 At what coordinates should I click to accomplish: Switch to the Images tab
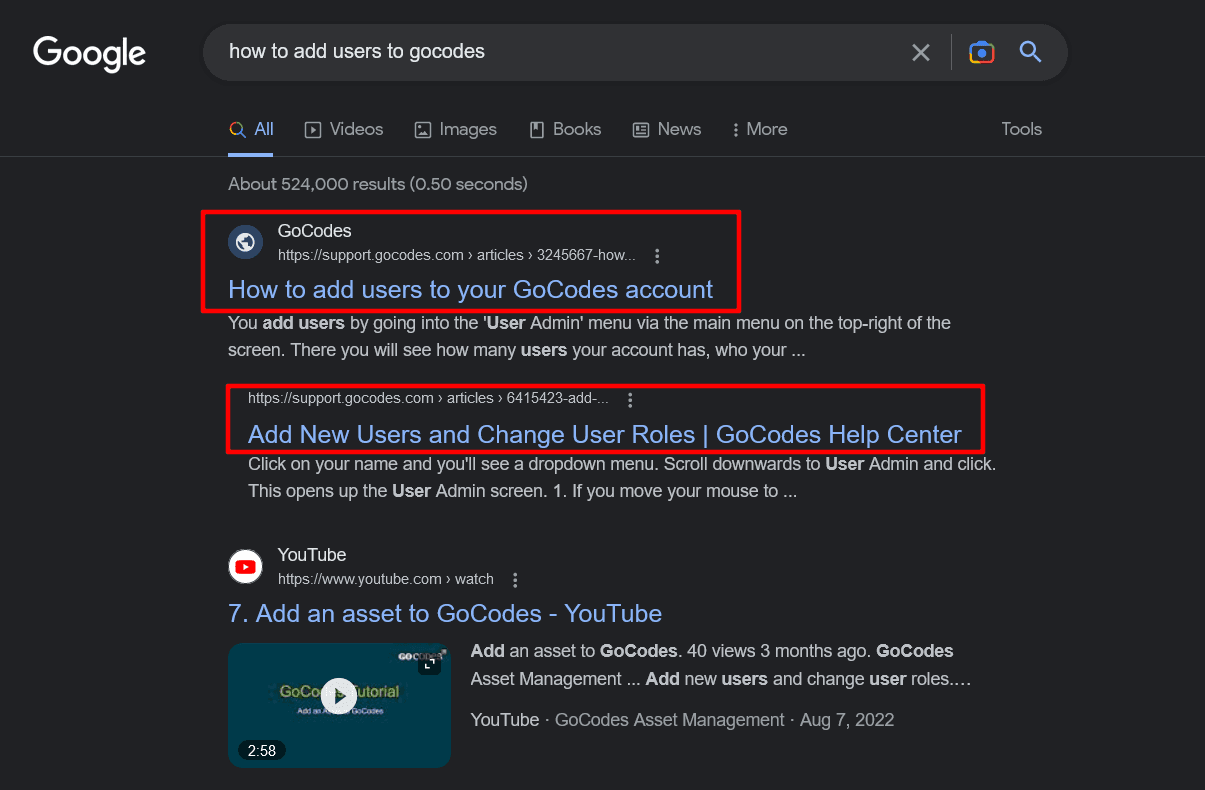[456, 129]
